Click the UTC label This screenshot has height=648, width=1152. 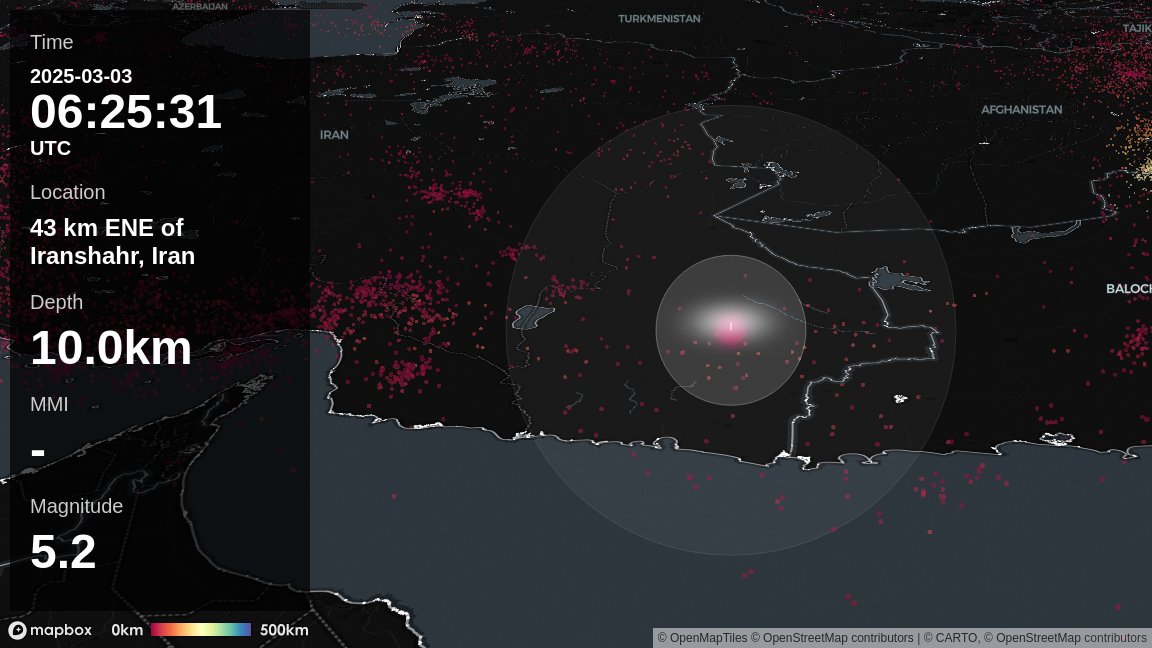pos(50,148)
